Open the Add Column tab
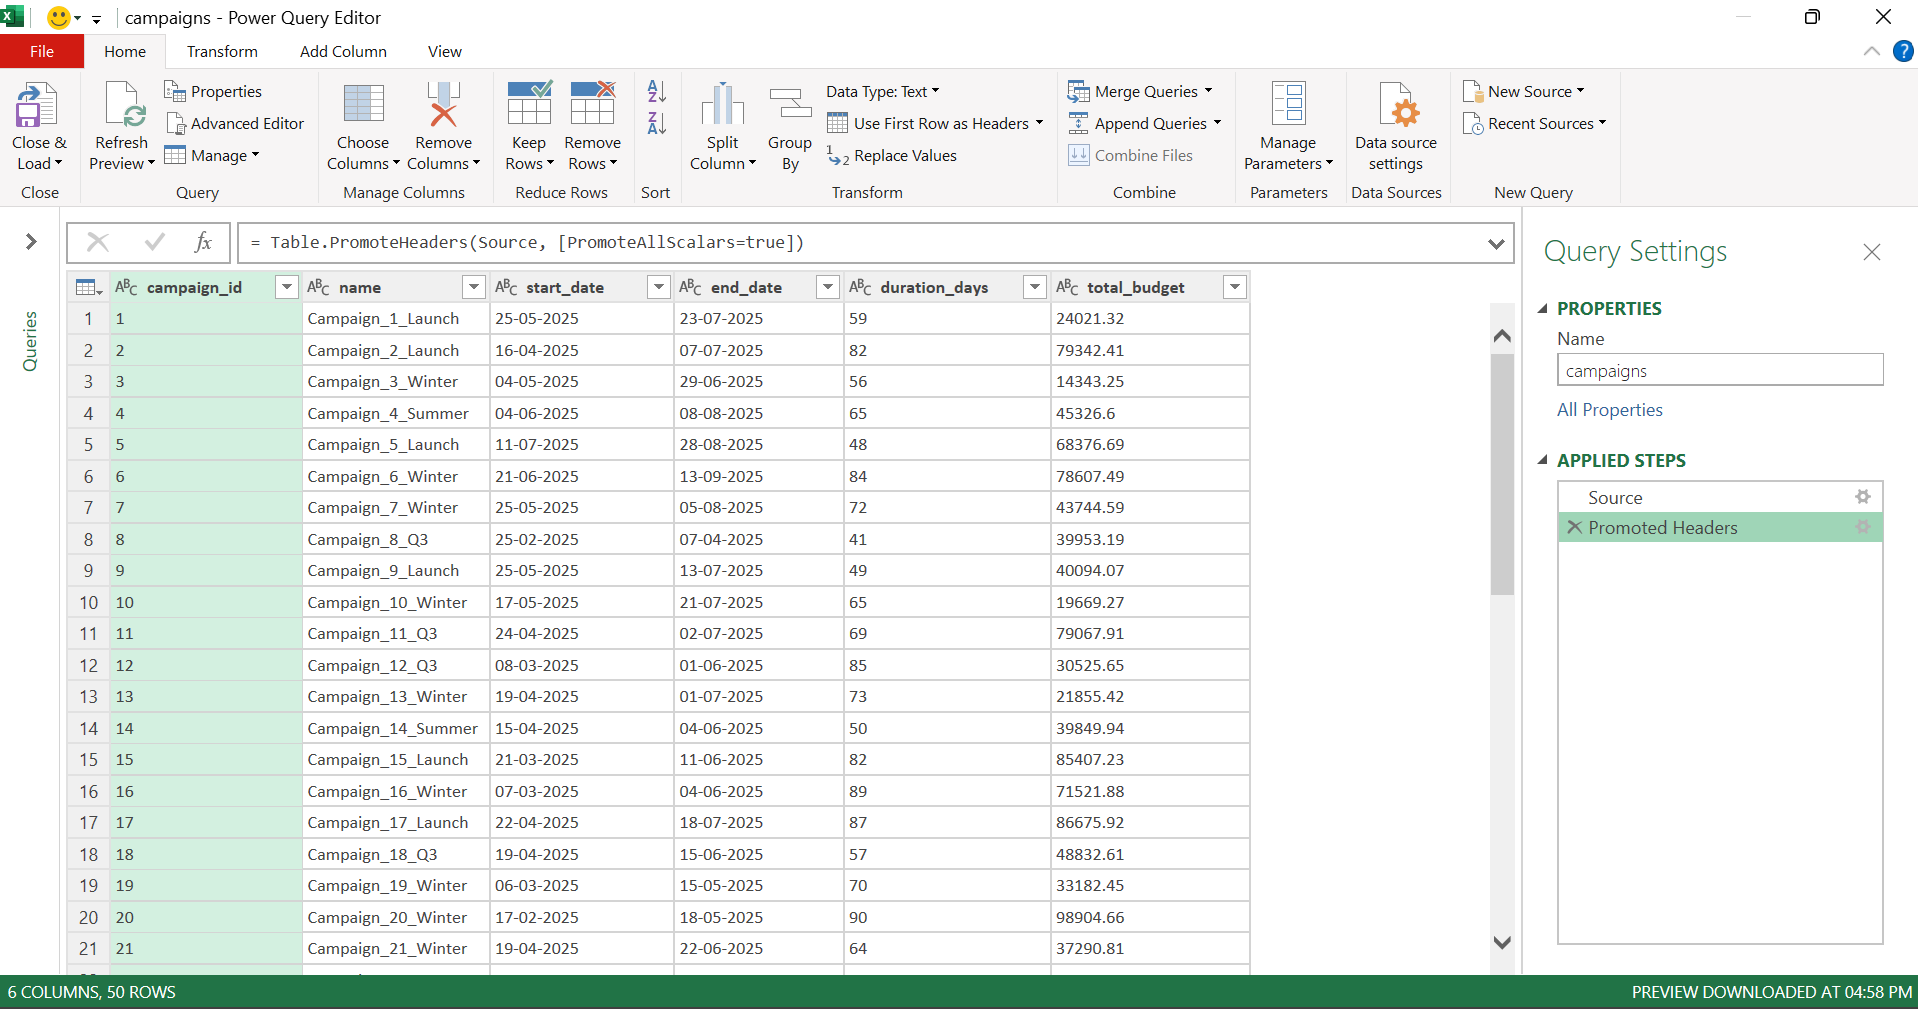1918x1009 pixels. pos(343,52)
